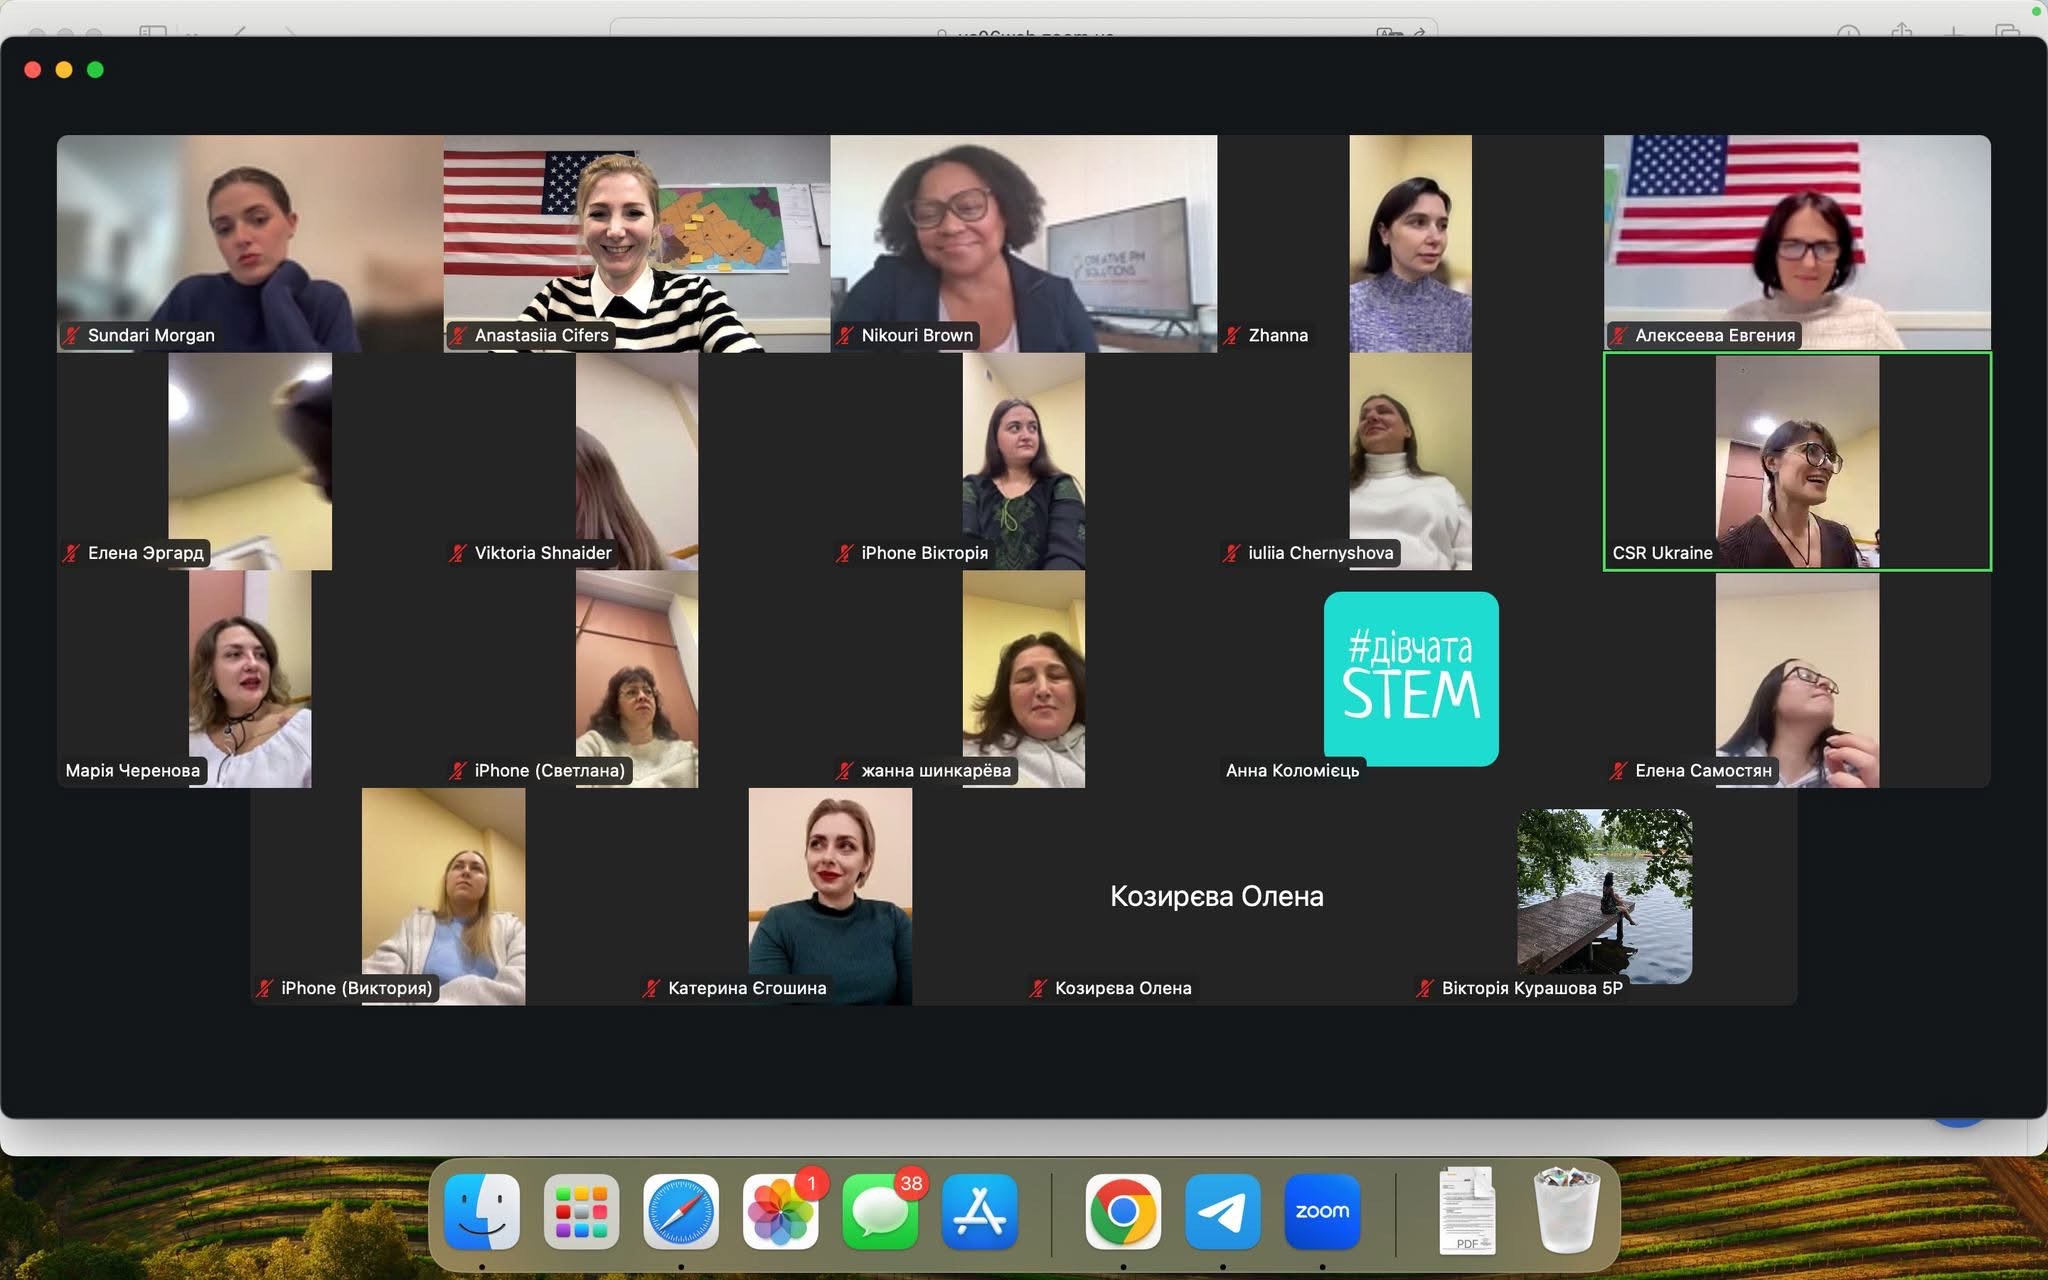2048x1280 pixels.
Task: Select the CSR Ukraine active speaker tile
Action: click(1797, 461)
